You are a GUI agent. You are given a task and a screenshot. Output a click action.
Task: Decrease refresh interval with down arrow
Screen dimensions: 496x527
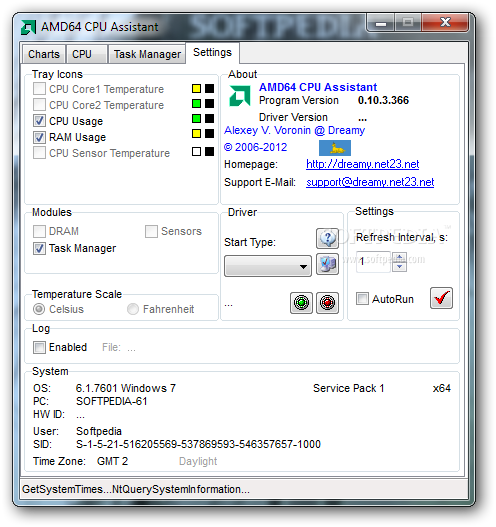[x=399, y=267]
